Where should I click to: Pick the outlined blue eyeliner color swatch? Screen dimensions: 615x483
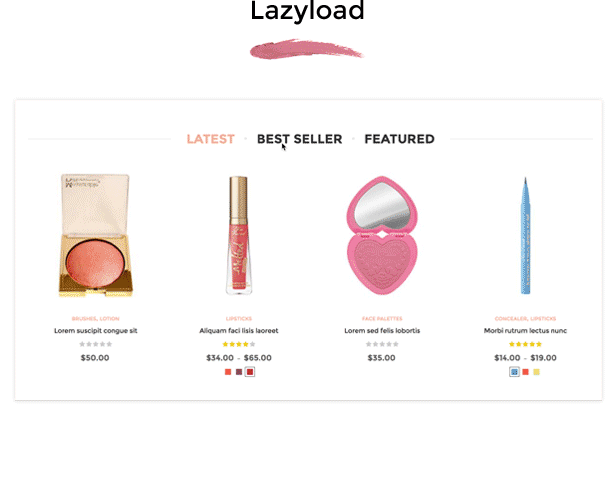tap(514, 372)
